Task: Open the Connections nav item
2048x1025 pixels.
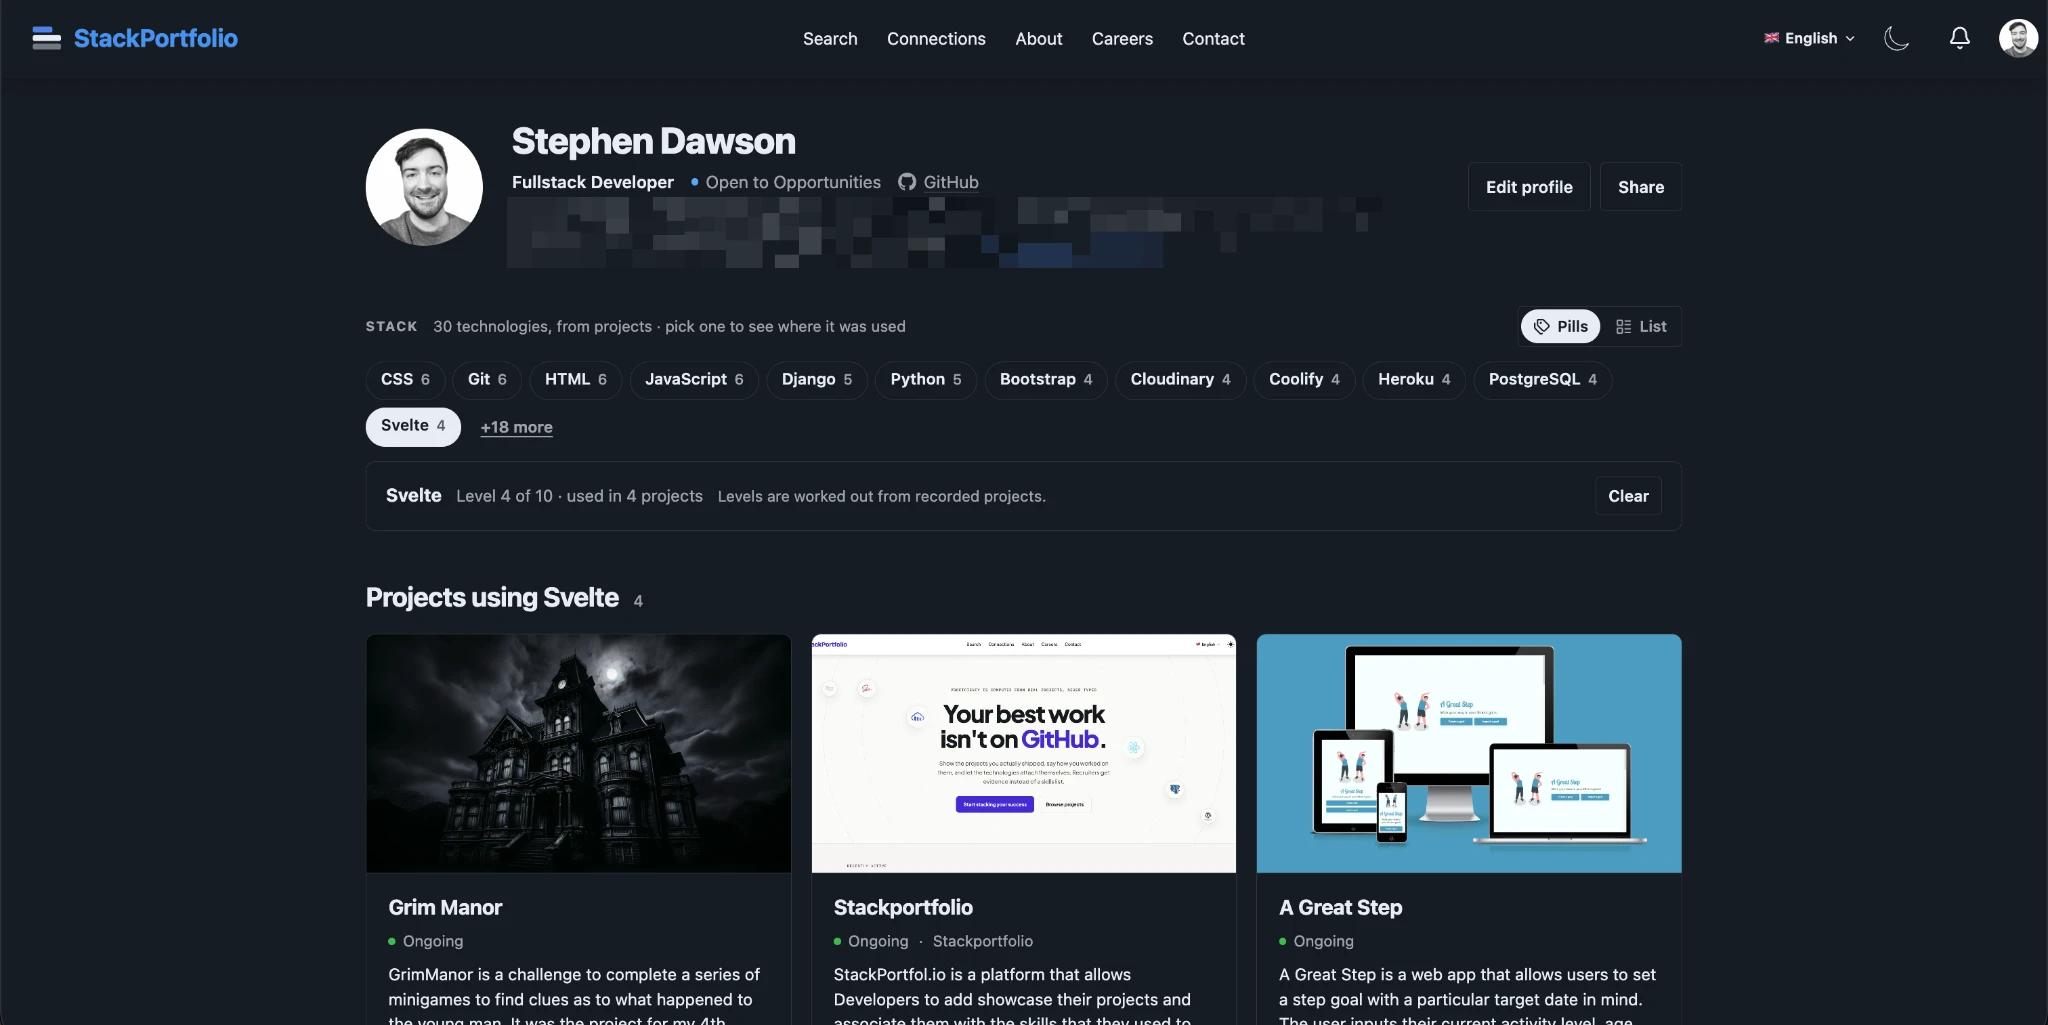Action: point(936,38)
